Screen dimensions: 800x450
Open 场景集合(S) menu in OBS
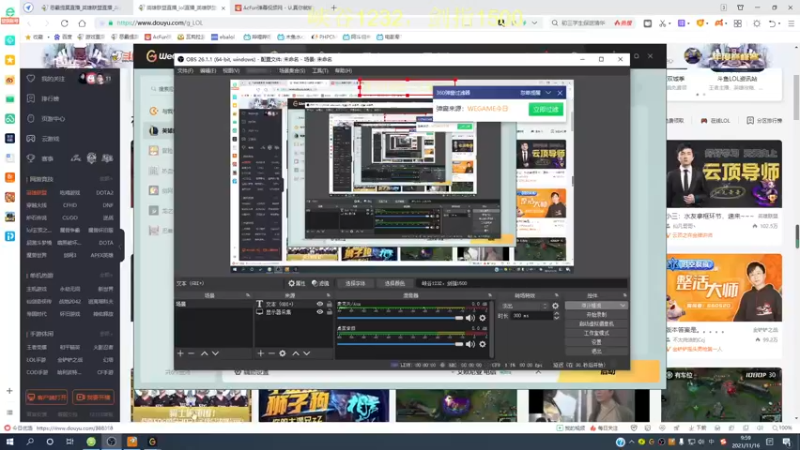click(x=292, y=71)
